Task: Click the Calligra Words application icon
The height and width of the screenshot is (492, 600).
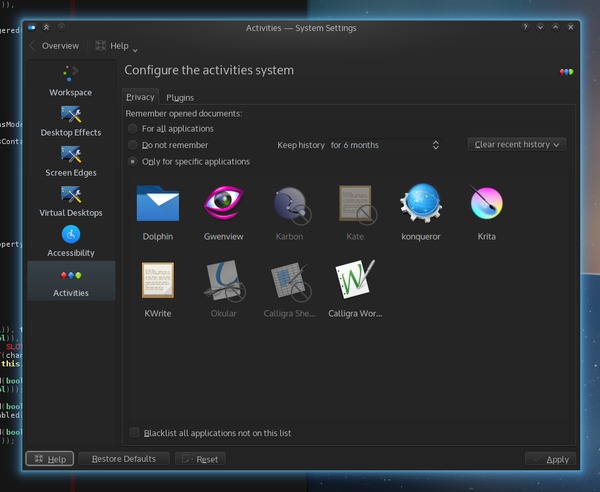Action: (355, 279)
